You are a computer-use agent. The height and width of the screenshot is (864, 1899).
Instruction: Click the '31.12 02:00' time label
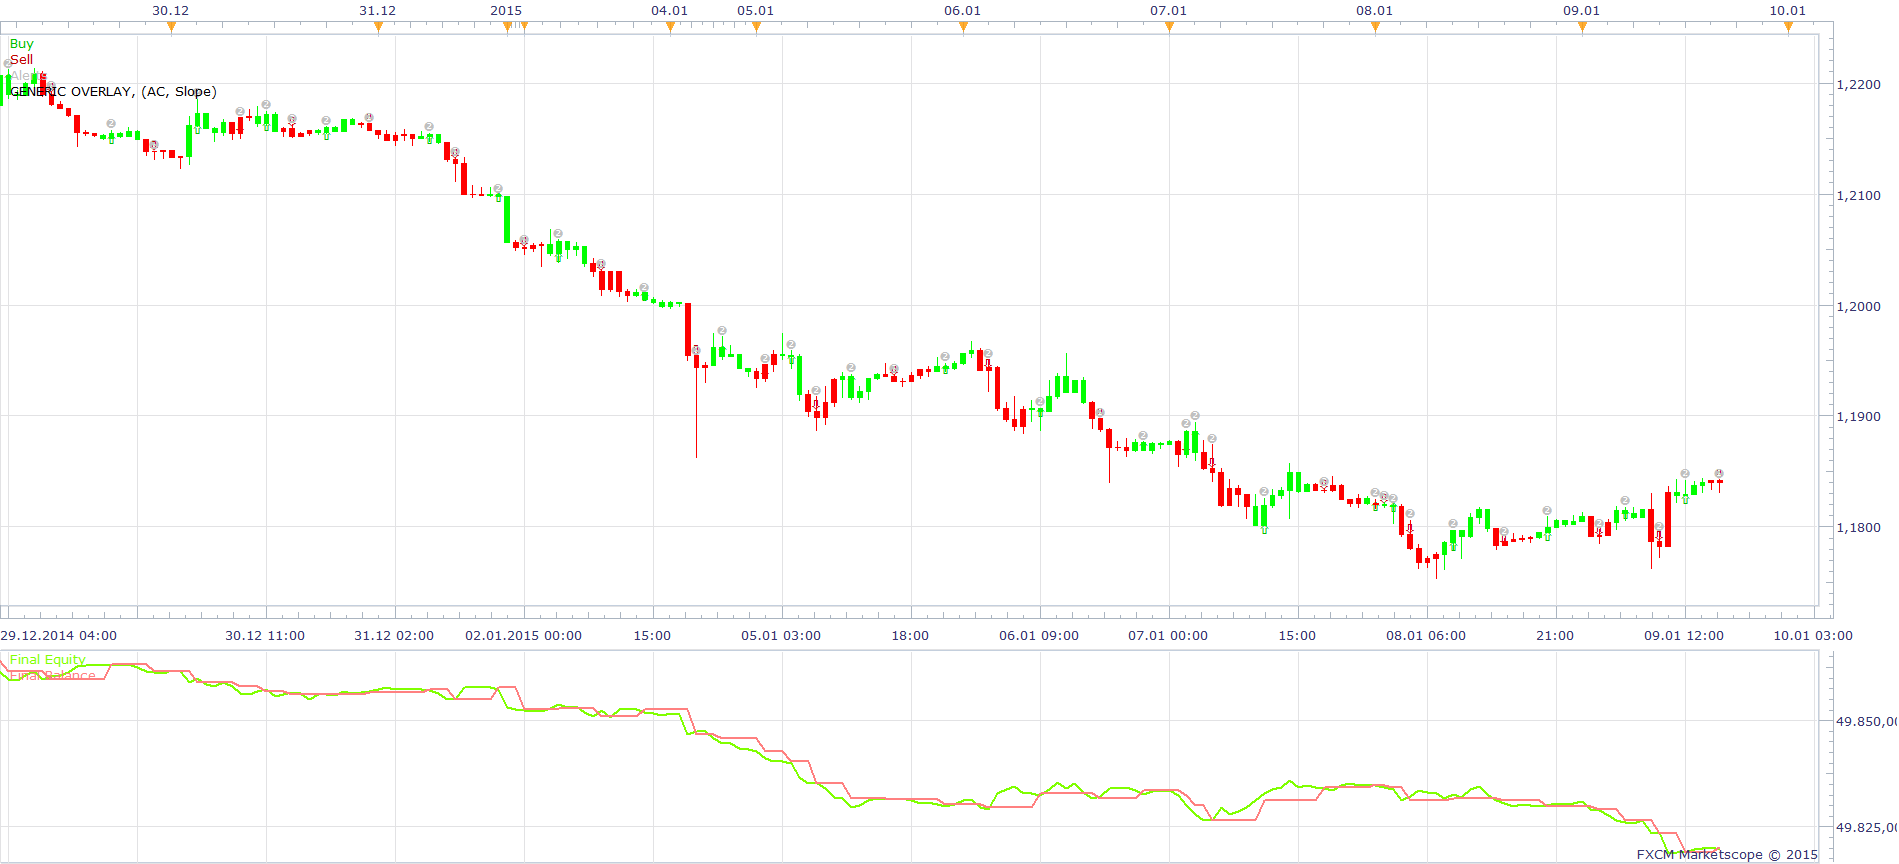pos(394,636)
